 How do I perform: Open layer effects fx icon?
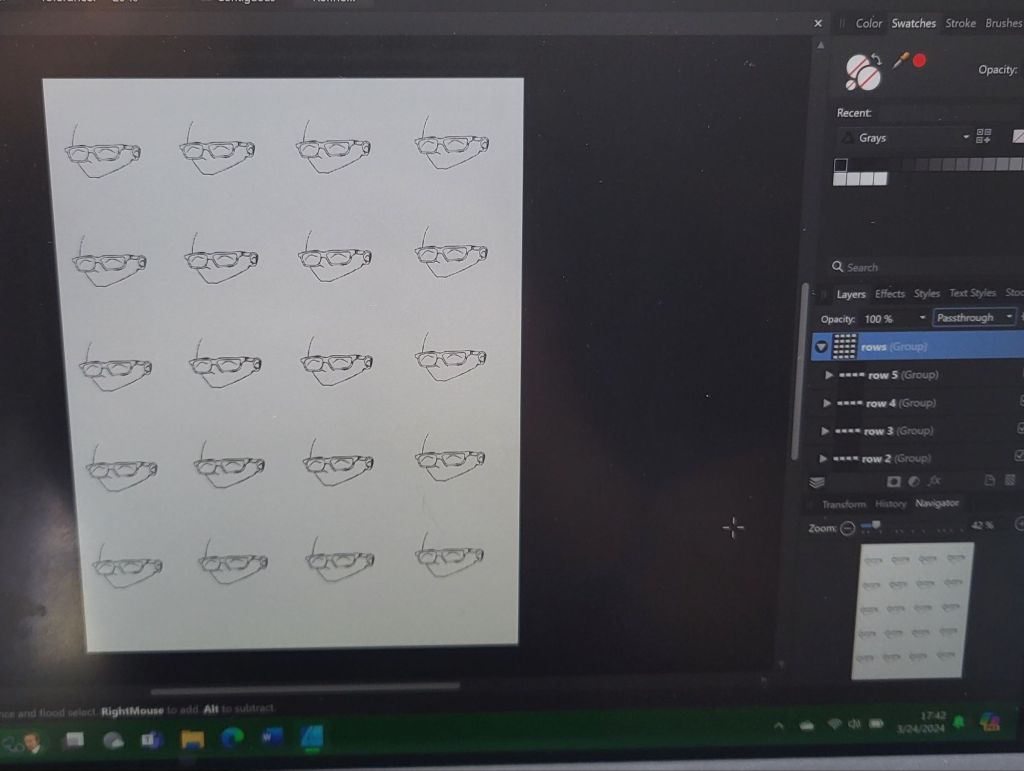coord(935,482)
